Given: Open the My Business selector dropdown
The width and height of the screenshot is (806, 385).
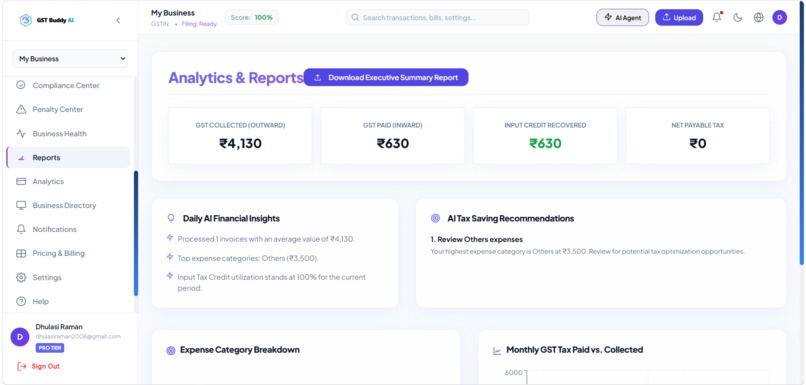Looking at the screenshot, I should 70,59.
